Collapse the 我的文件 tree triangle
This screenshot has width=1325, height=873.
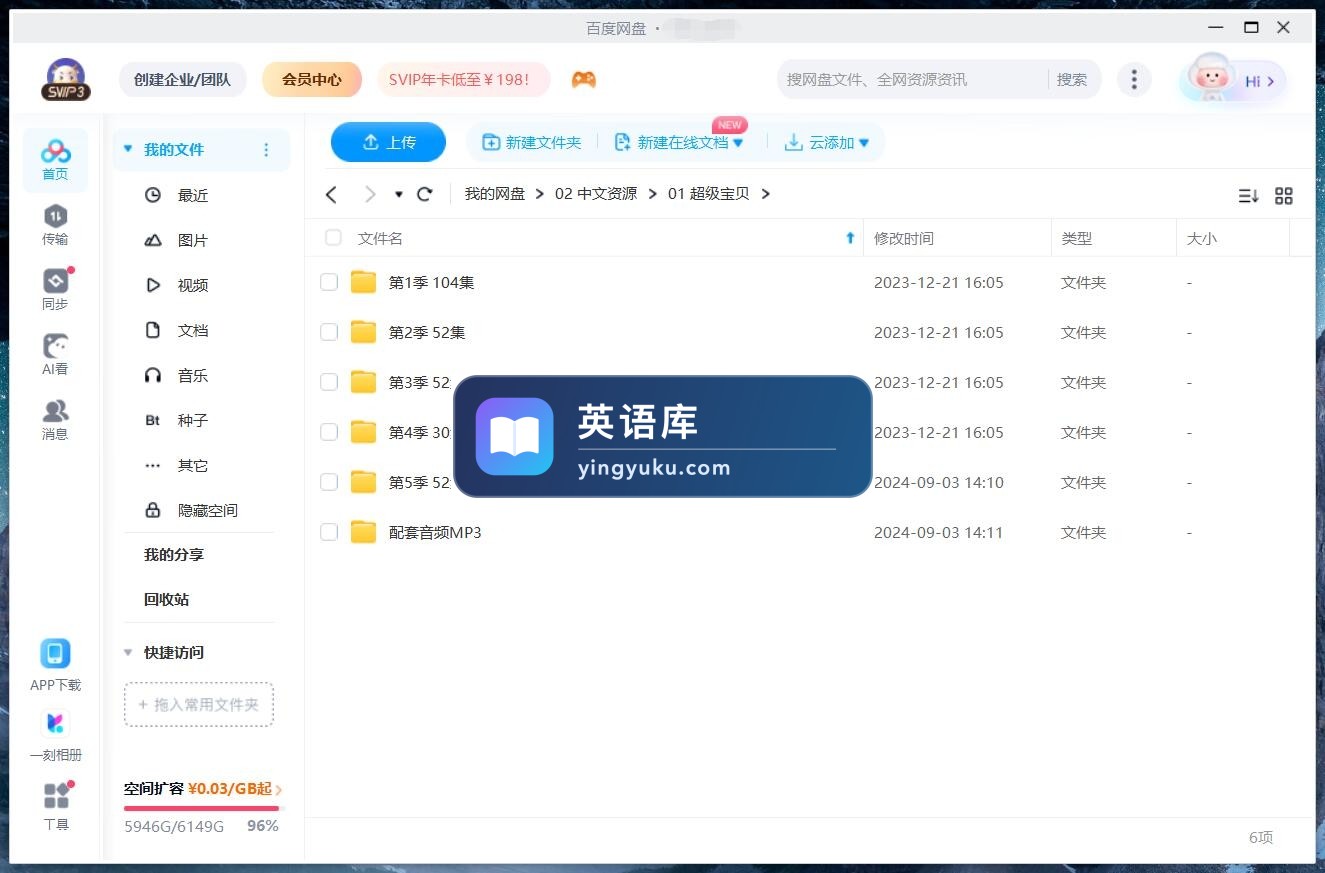tap(128, 149)
